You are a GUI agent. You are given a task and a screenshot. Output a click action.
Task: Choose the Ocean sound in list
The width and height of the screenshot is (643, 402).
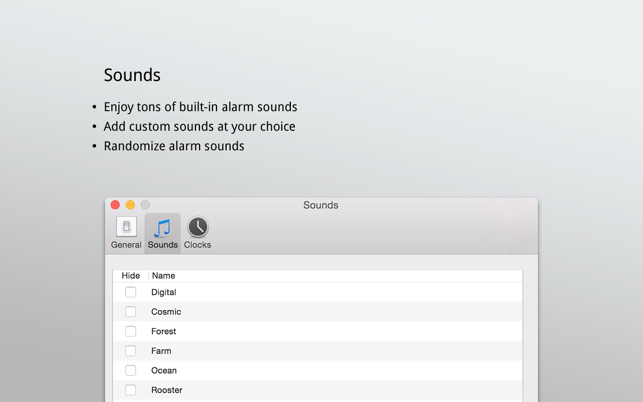317,370
